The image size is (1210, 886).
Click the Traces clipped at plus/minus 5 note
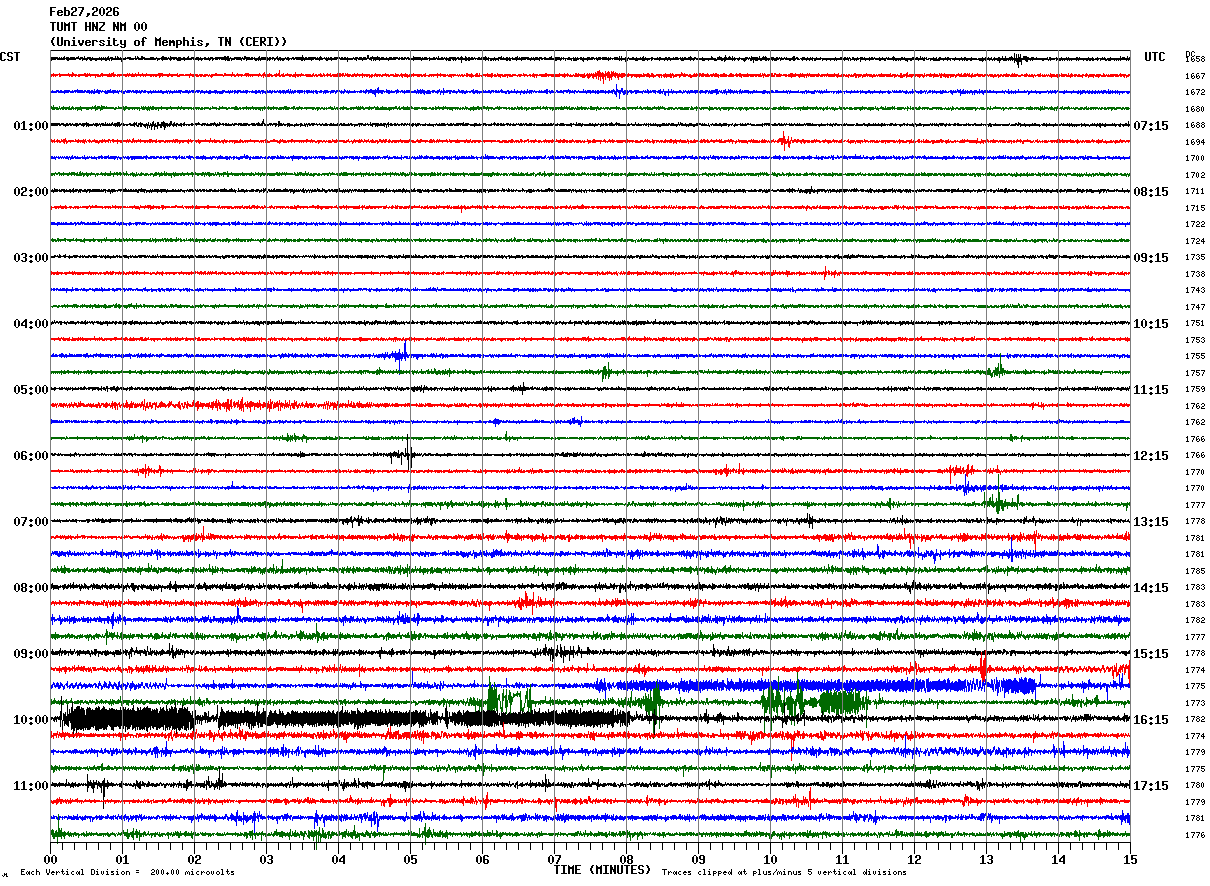tap(784, 872)
